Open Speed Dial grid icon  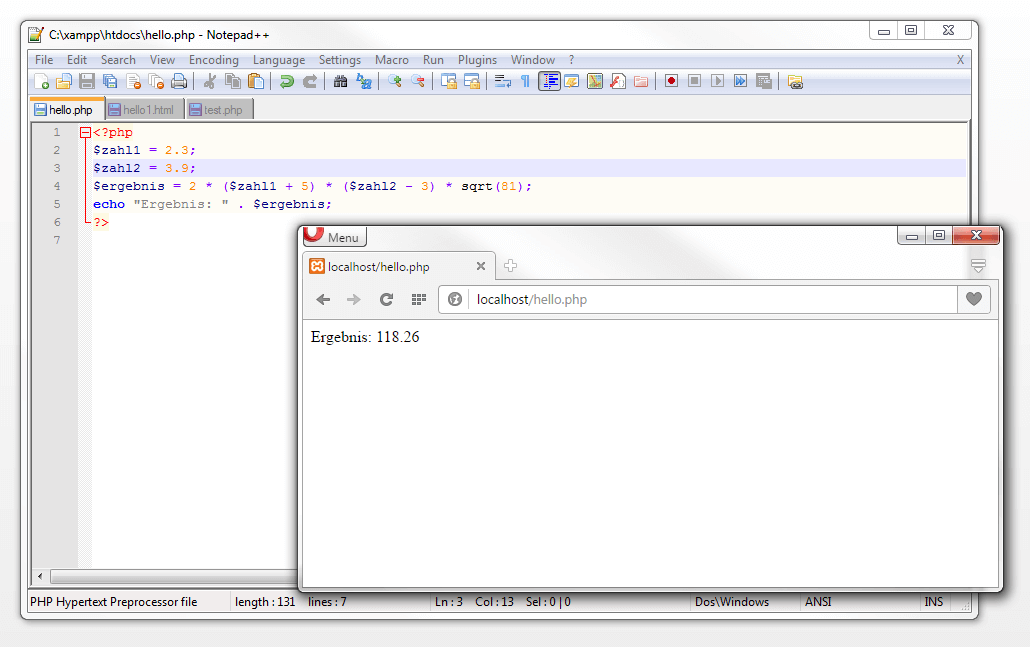[418, 300]
